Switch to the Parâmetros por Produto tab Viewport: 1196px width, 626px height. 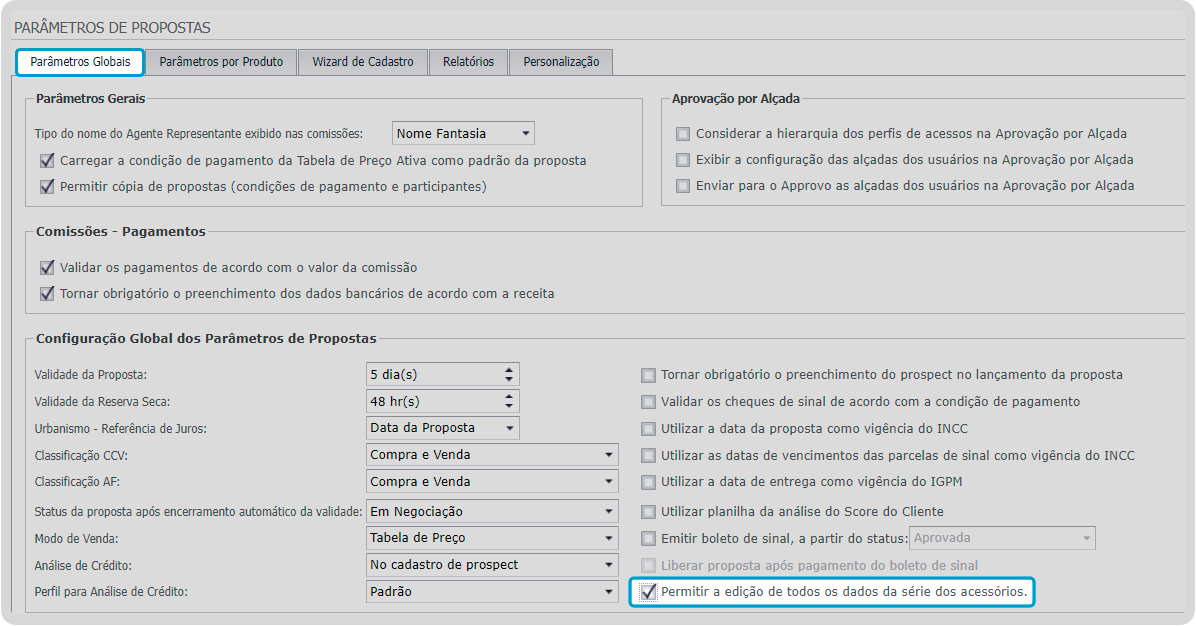point(221,61)
